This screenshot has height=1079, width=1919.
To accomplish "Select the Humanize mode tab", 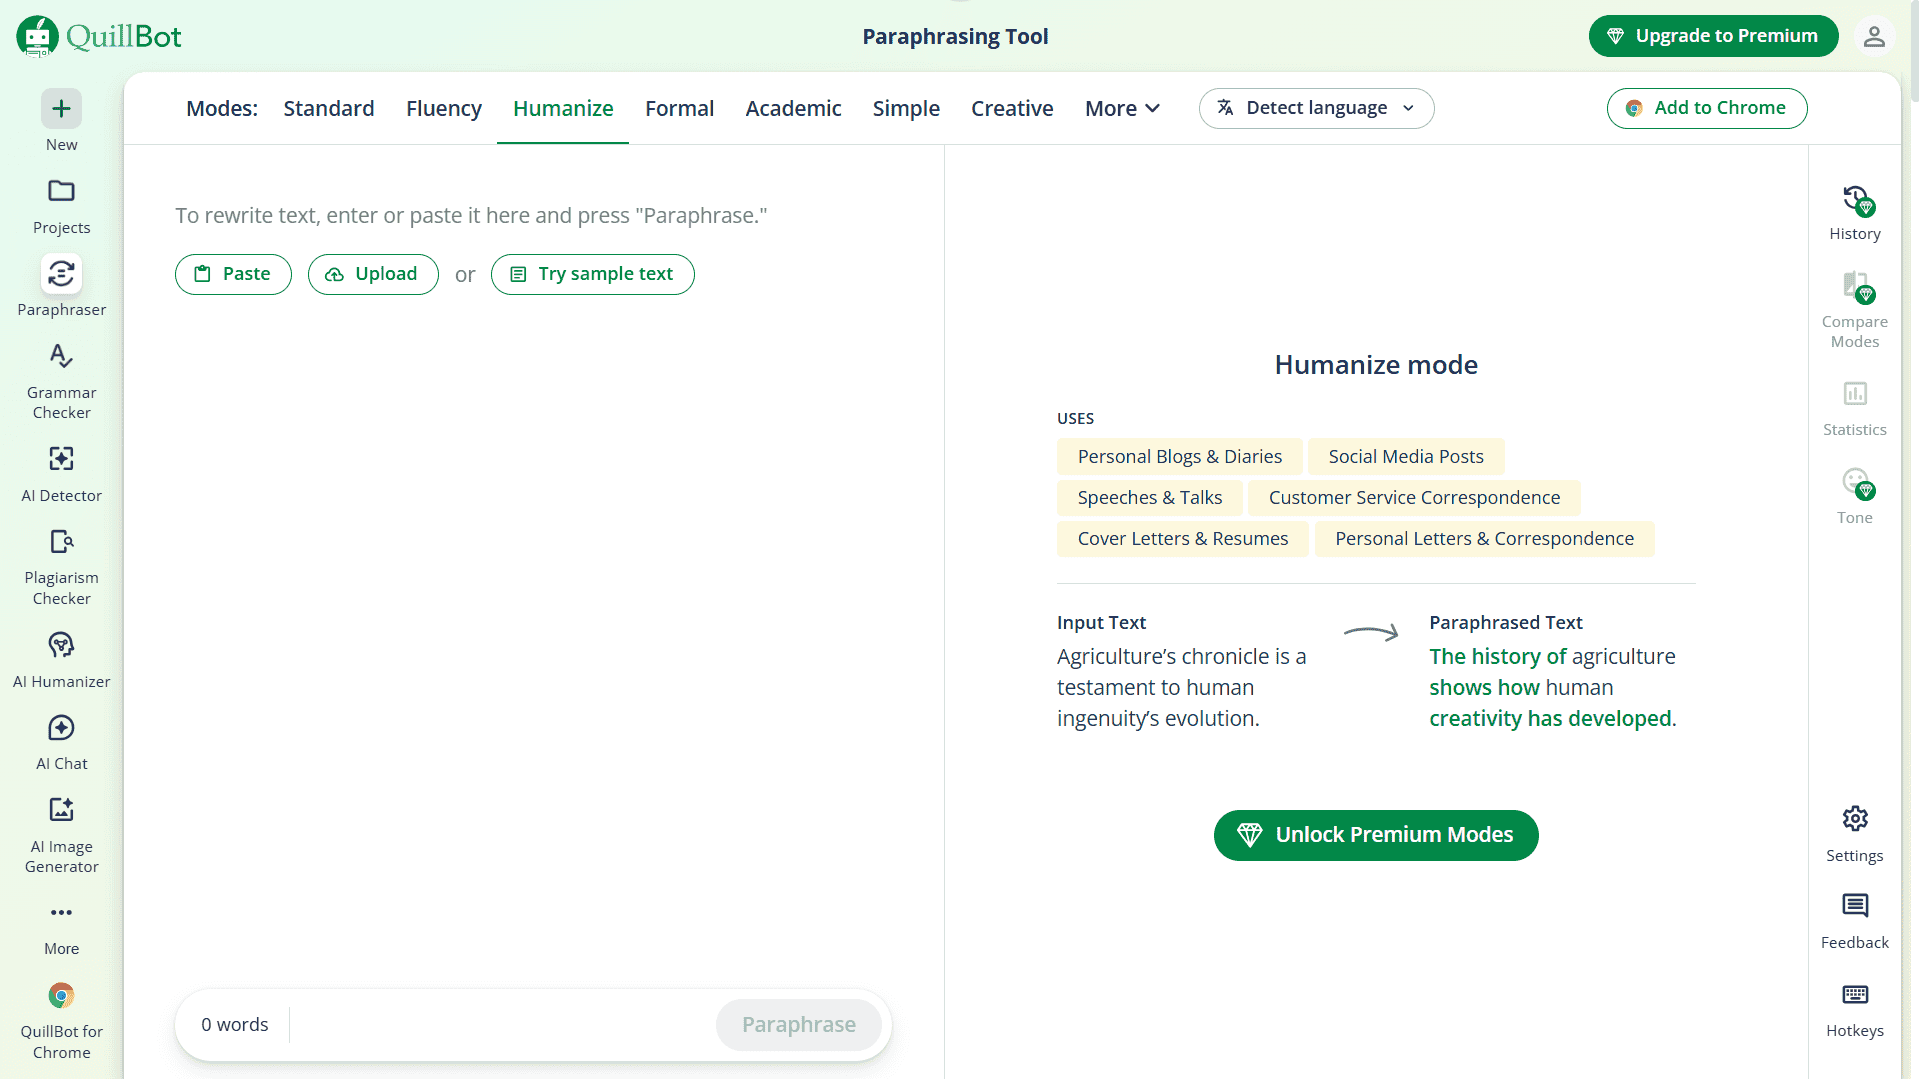I will point(563,108).
